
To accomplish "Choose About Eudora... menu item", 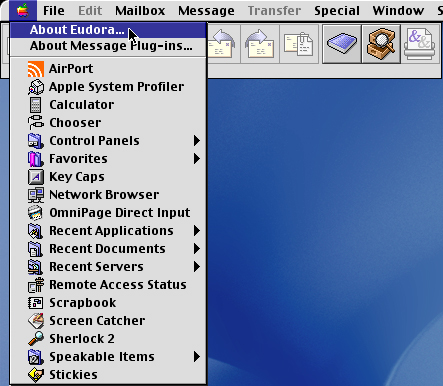I will [108, 30].
